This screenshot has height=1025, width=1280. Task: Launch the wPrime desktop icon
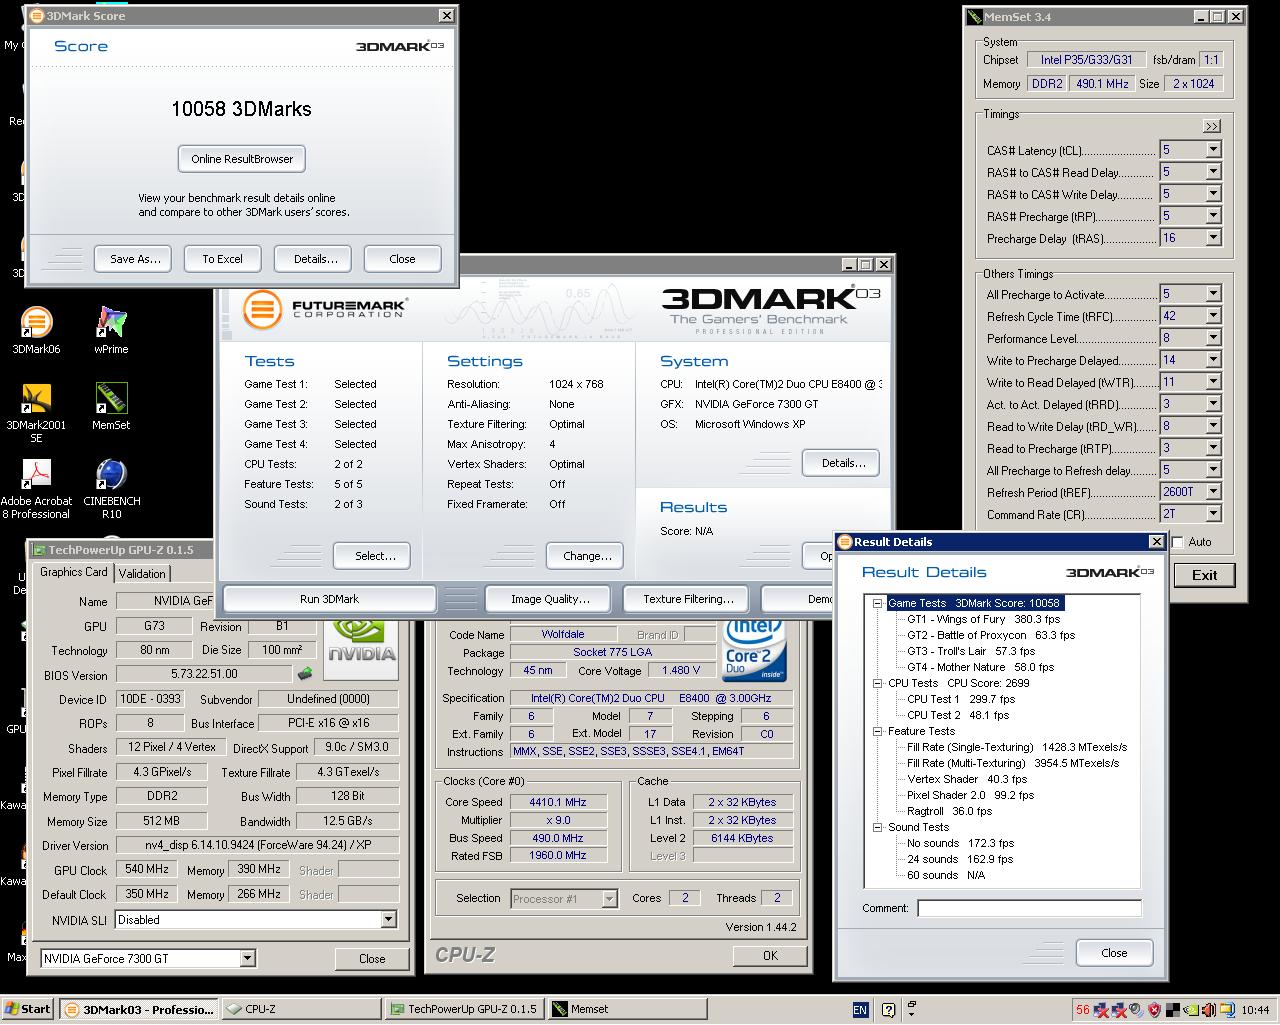point(111,331)
